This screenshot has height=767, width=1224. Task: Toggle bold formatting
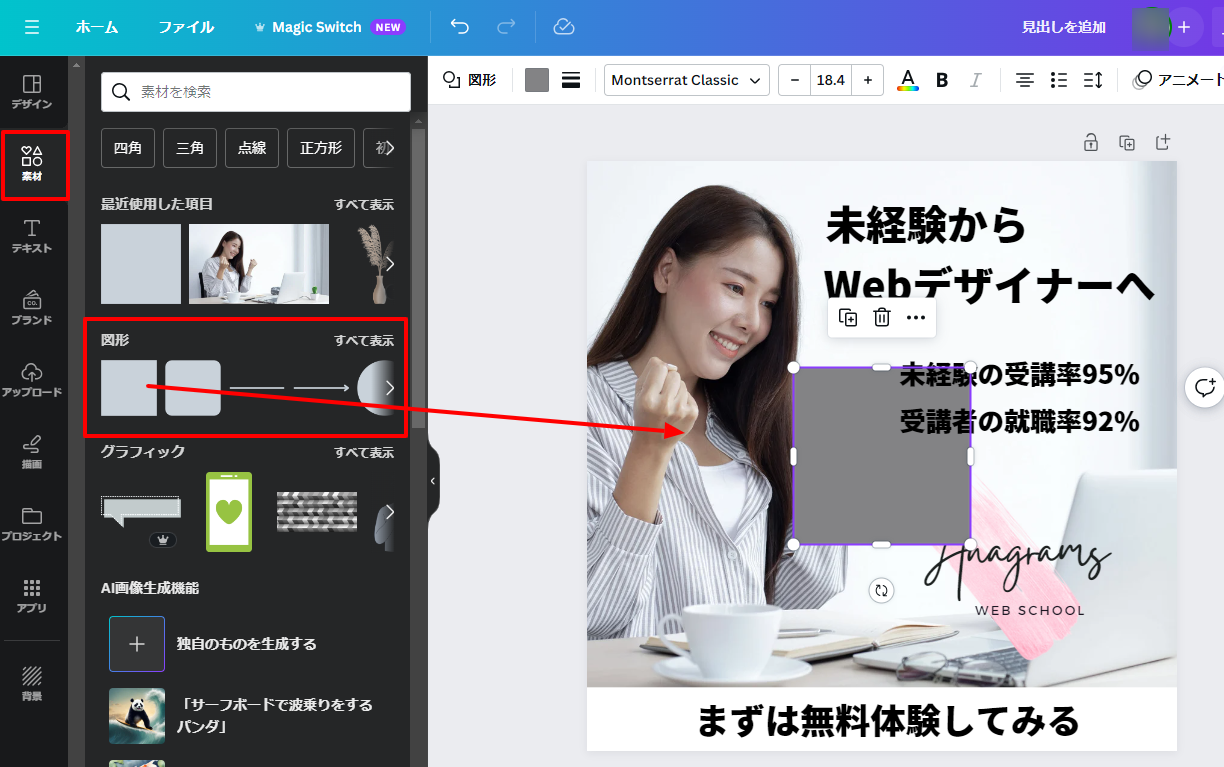click(941, 80)
